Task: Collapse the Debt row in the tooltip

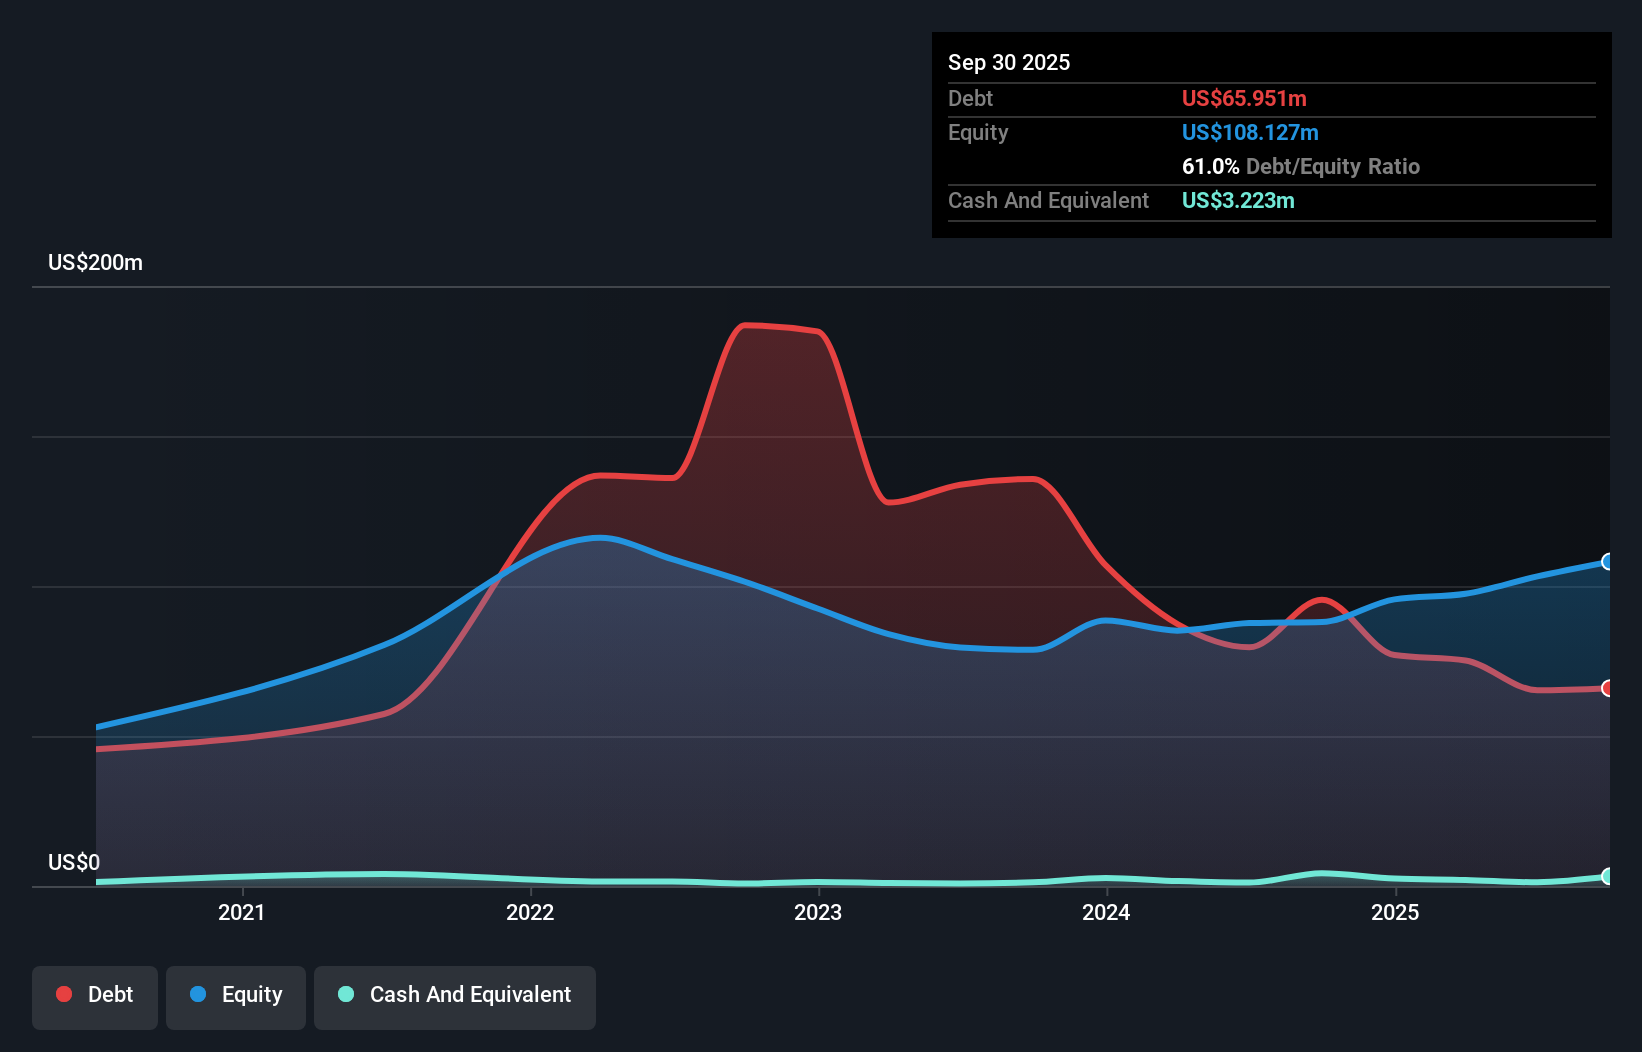Action: (x=970, y=98)
